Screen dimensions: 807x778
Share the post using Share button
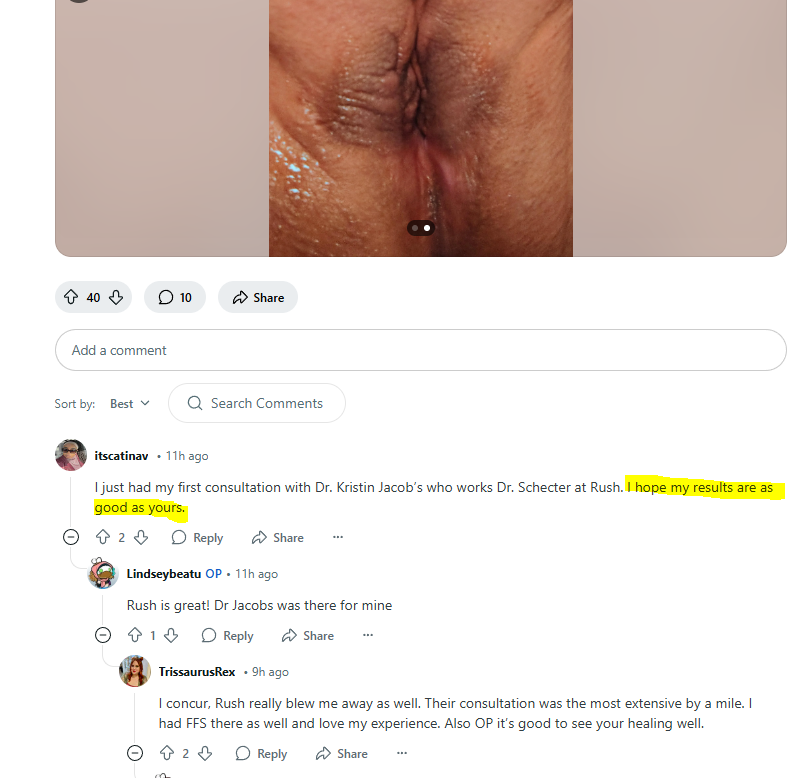pos(258,297)
